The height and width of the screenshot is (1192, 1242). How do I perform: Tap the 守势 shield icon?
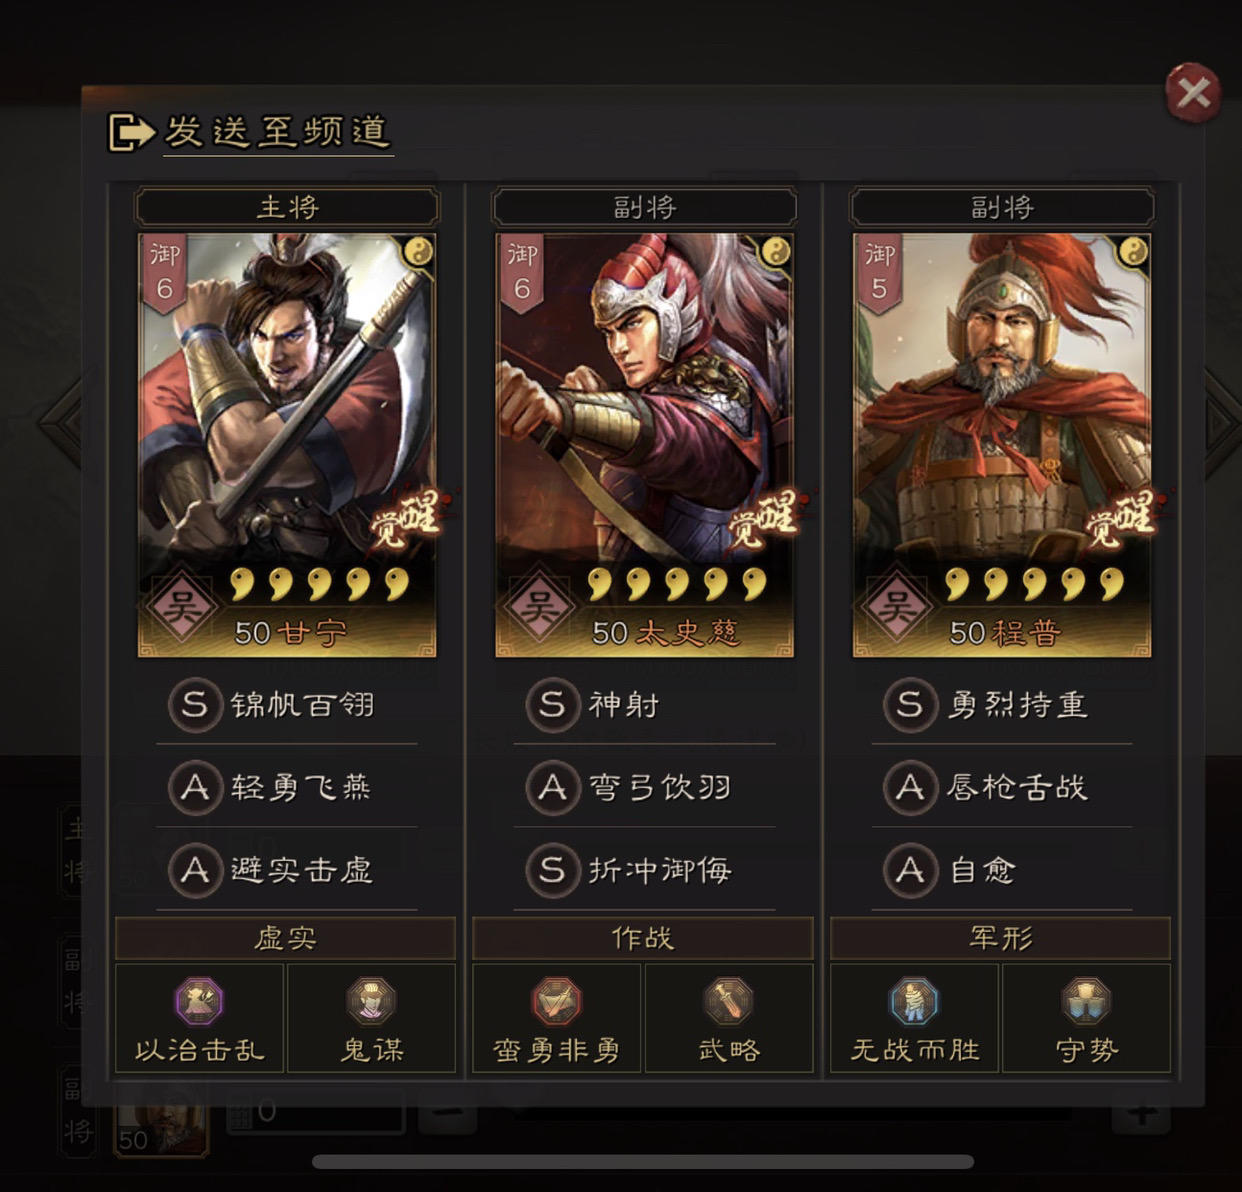coord(1087,1001)
